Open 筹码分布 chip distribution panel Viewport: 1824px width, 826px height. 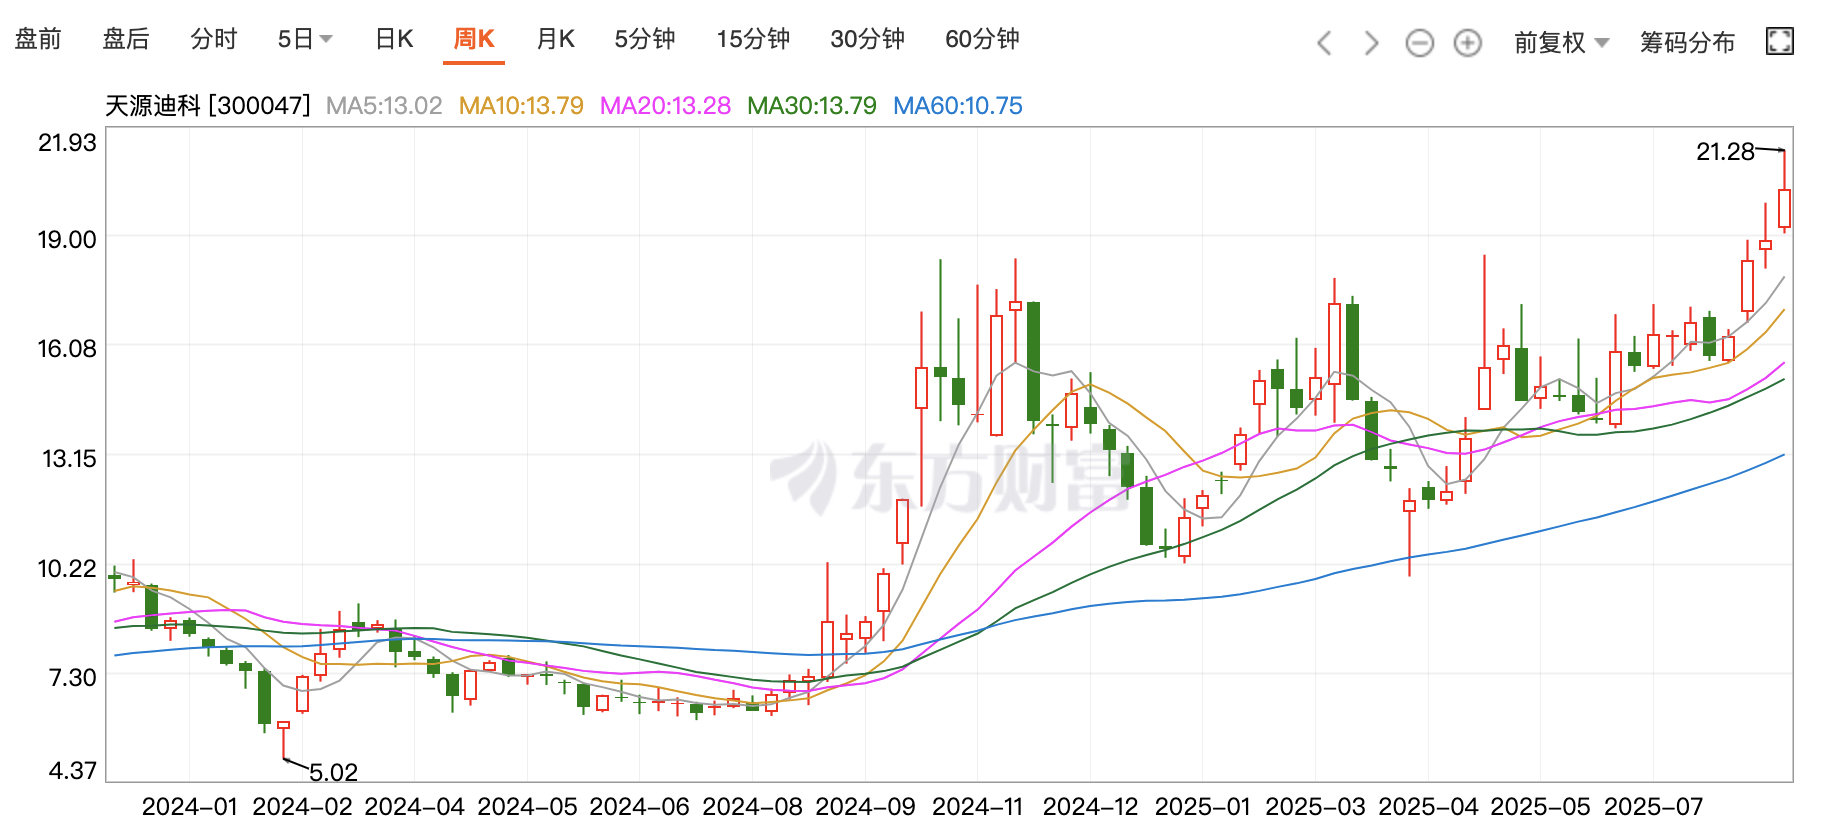[x=1687, y=42]
